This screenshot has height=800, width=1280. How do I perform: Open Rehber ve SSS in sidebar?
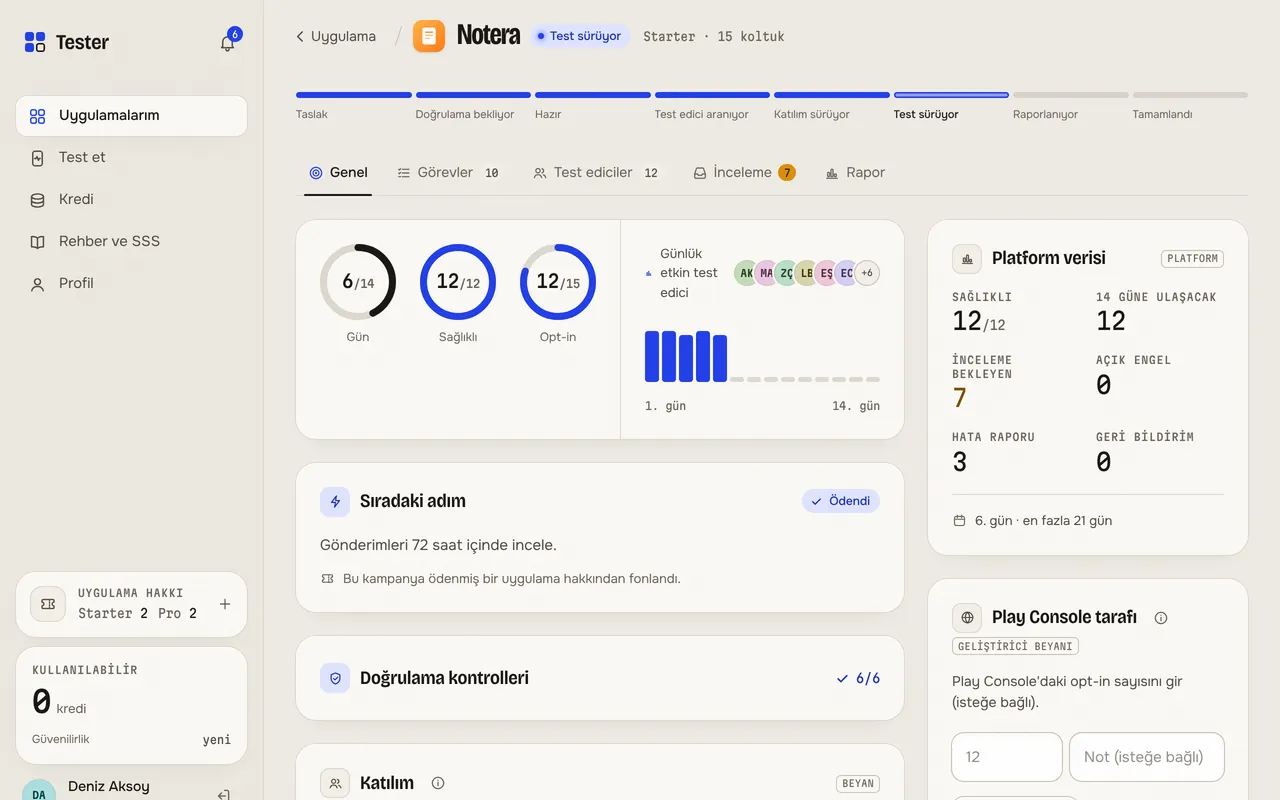pyautogui.click(x=131, y=242)
